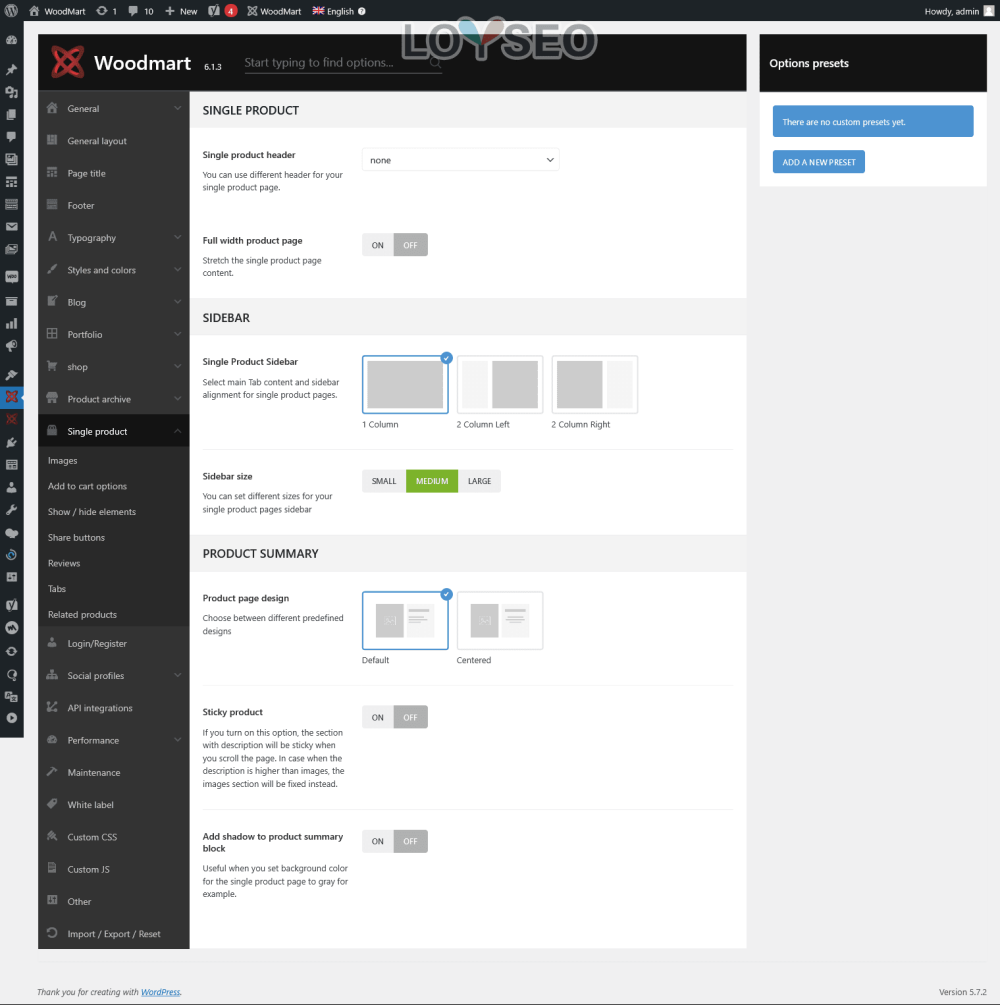1000x1005 pixels.
Task: Choose the Centered product page design
Action: (500, 620)
